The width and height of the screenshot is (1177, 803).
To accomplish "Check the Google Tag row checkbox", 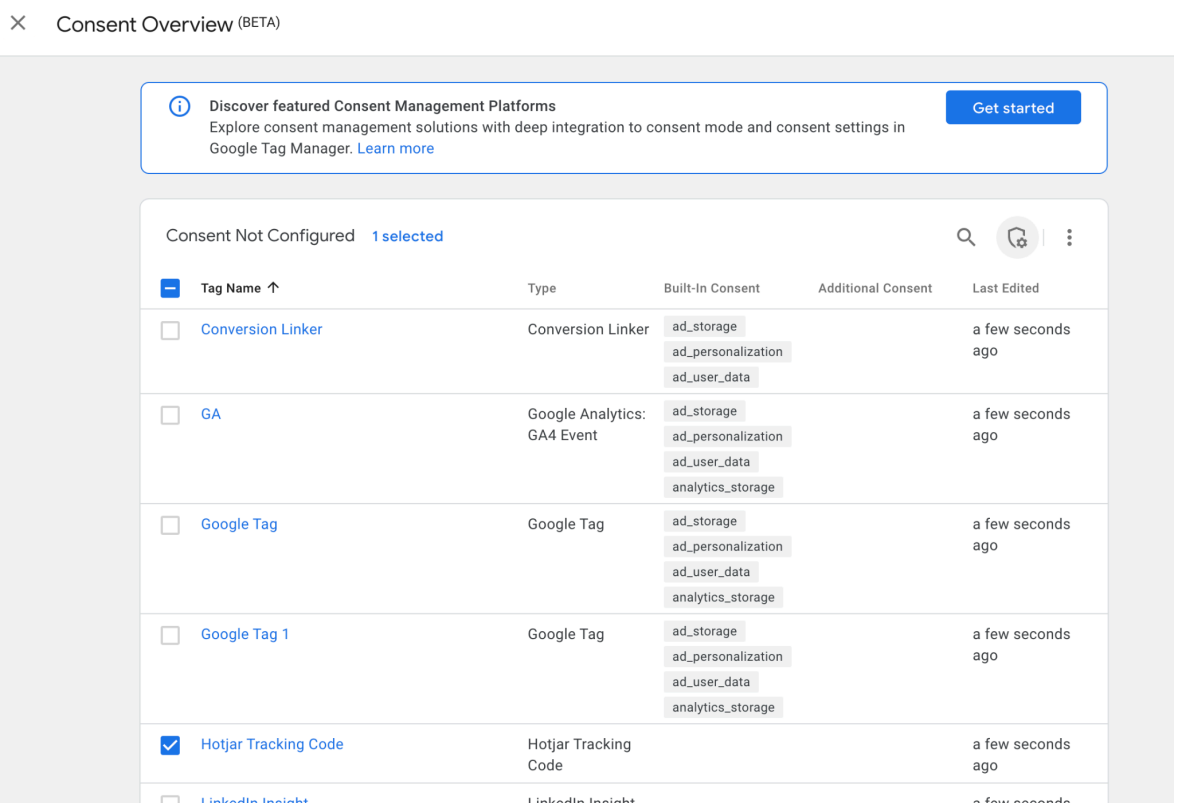I will pos(170,525).
